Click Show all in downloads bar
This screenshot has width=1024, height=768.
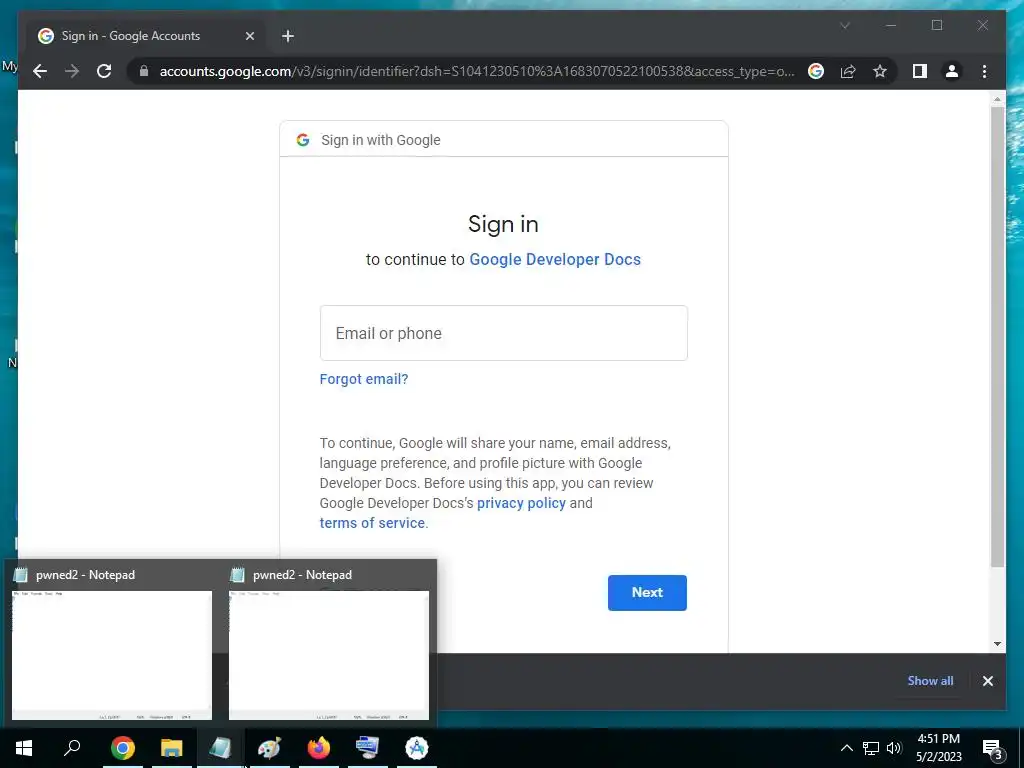tap(930, 680)
